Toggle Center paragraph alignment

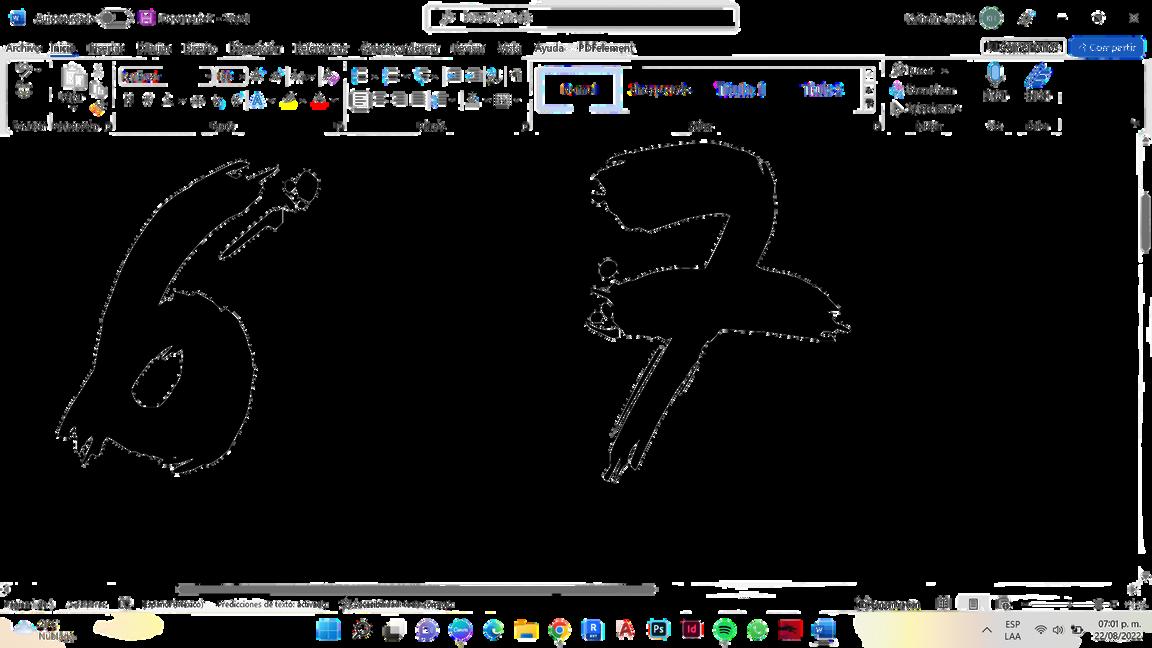tap(380, 100)
